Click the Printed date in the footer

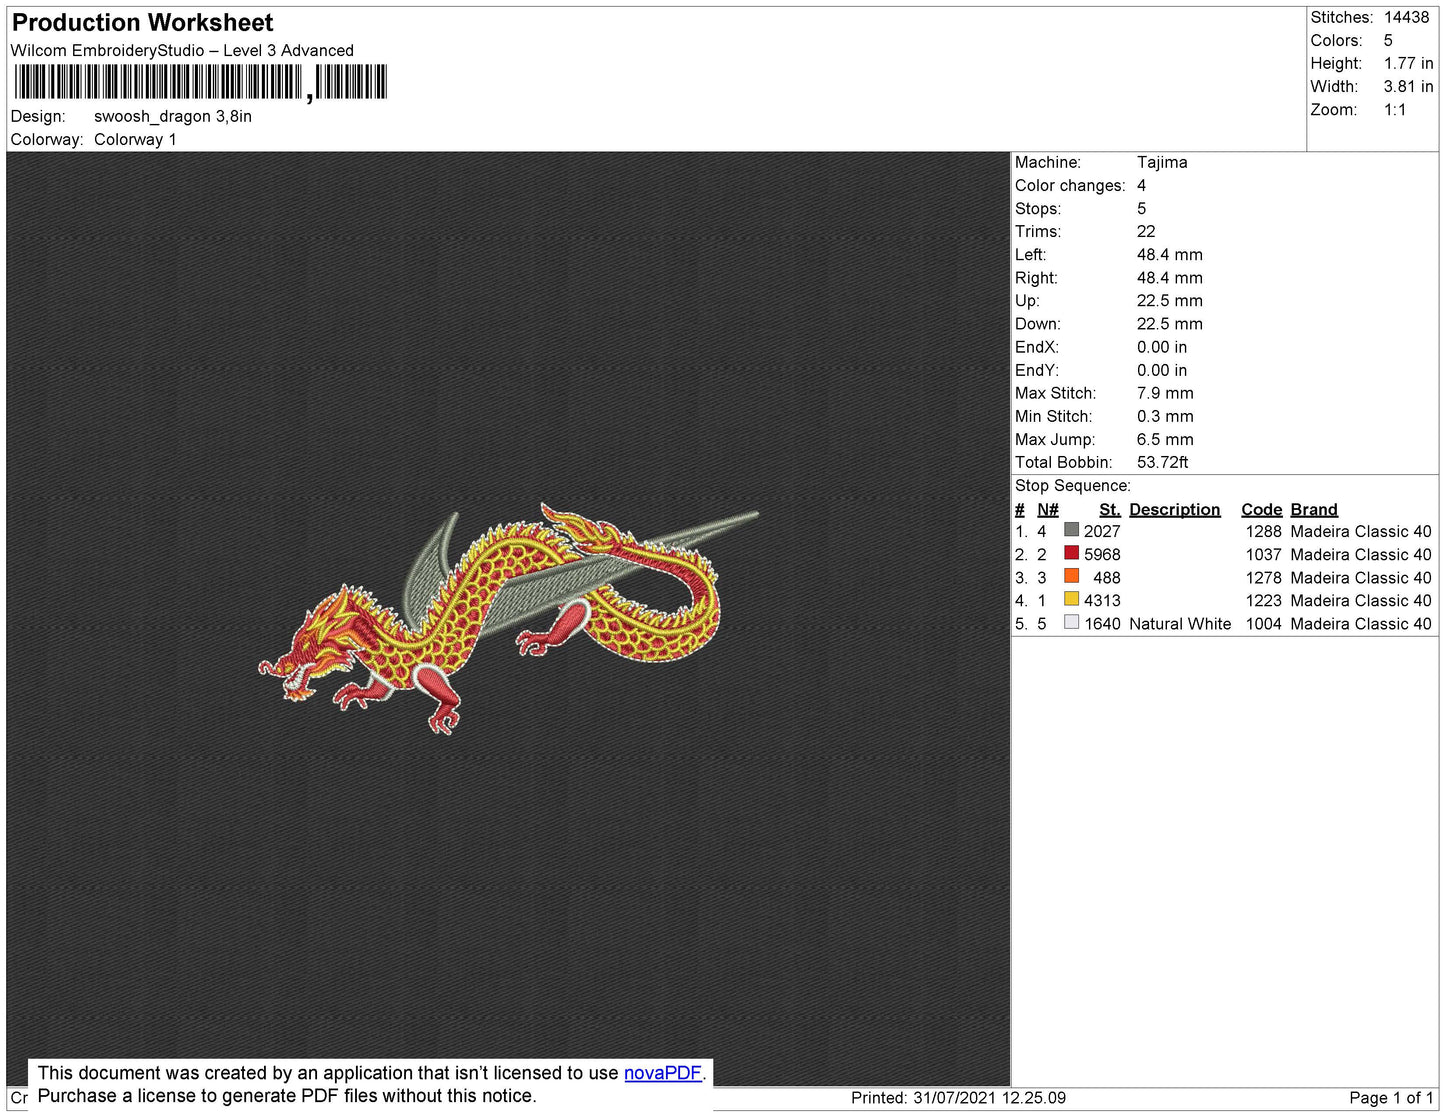957,1097
